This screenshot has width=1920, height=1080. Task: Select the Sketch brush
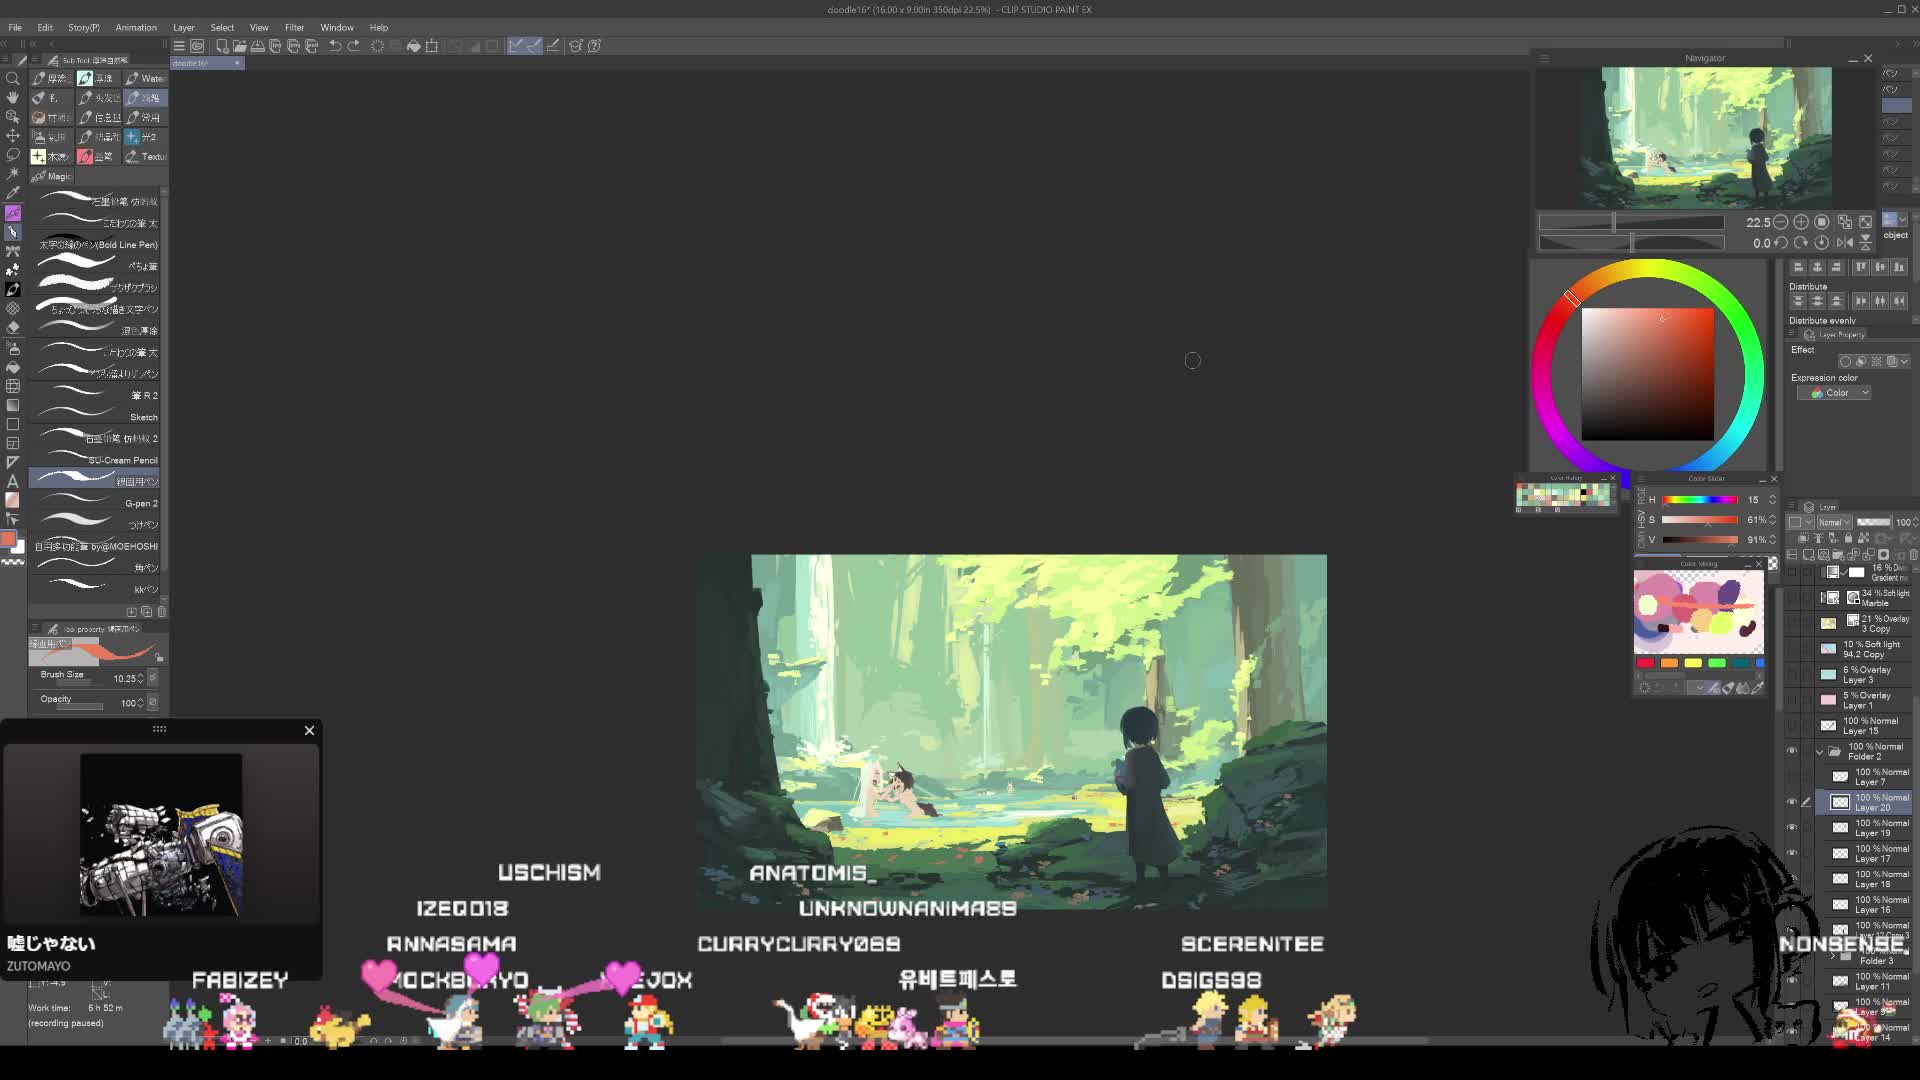coord(96,417)
